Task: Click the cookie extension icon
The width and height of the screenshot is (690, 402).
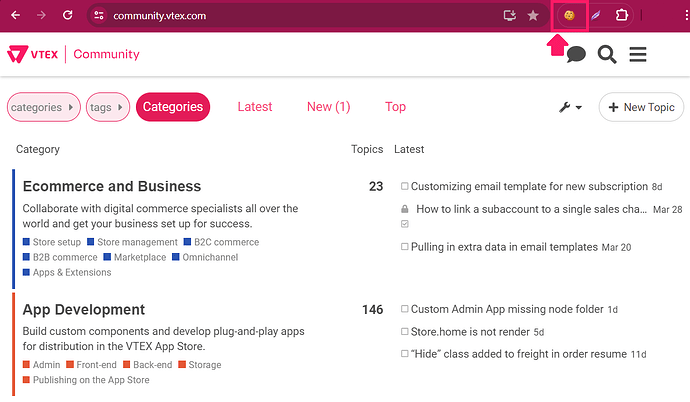Action: (568, 16)
